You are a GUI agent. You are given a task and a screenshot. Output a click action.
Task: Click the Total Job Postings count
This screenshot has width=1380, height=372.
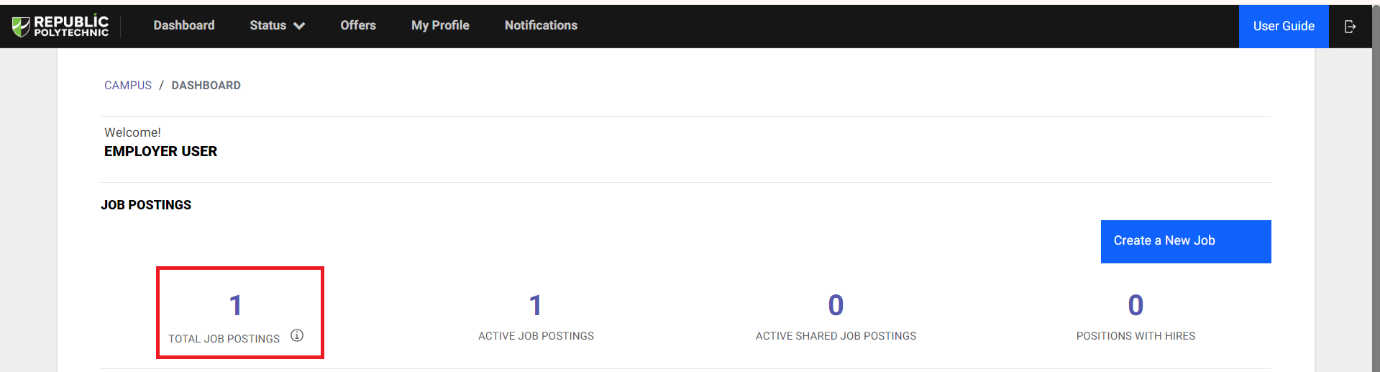[x=236, y=305]
